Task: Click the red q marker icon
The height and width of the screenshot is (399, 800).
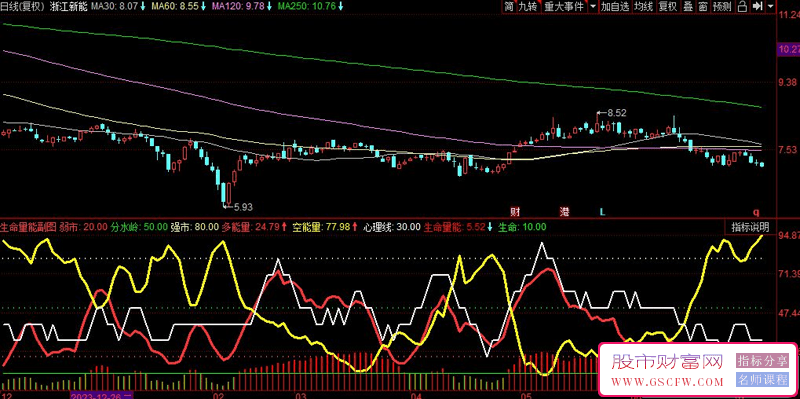Action: [x=757, y=212]
